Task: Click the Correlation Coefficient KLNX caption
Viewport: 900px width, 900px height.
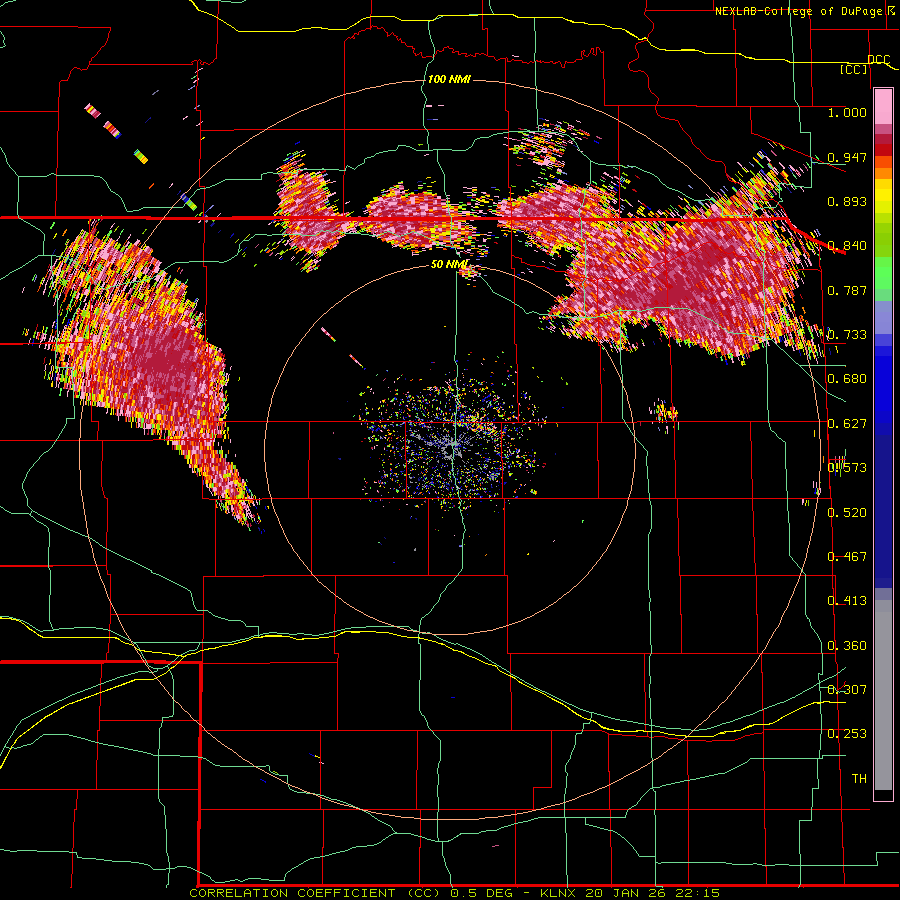Action: 455,893
